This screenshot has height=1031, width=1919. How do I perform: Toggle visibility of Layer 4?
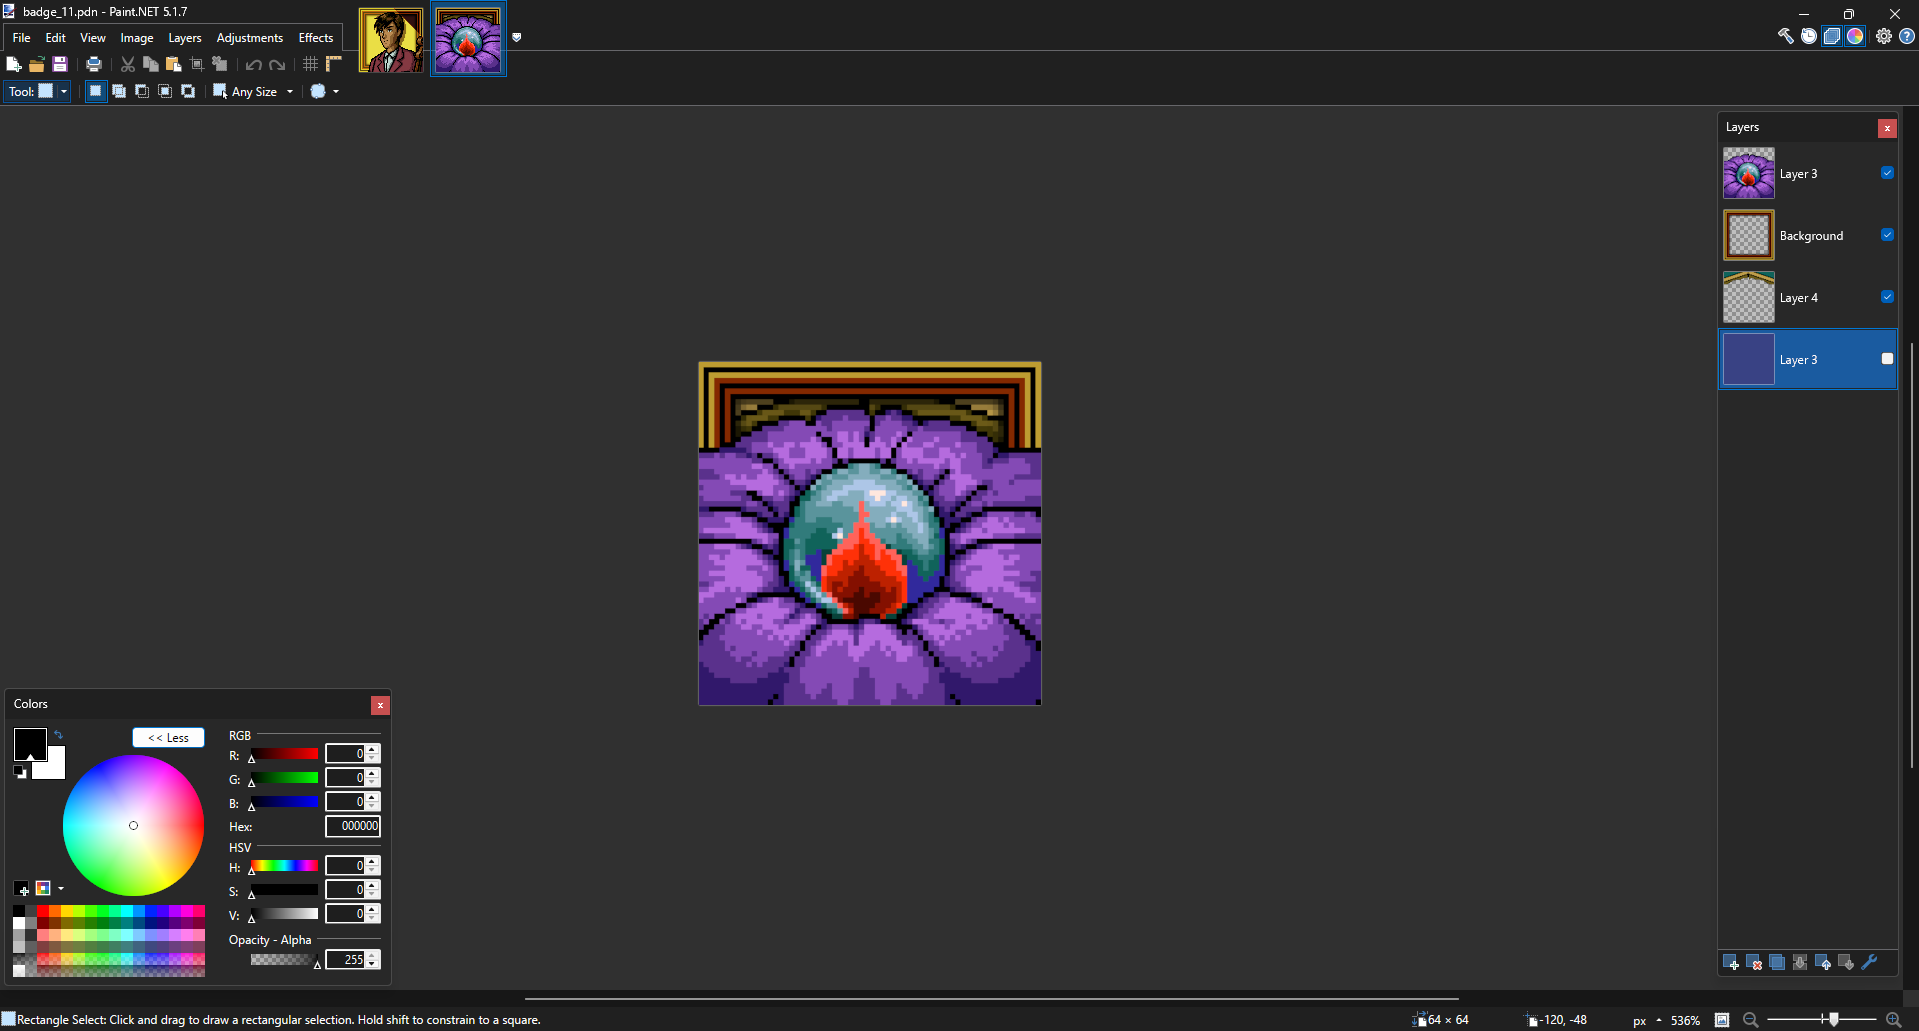click(x=1887, y=297)
